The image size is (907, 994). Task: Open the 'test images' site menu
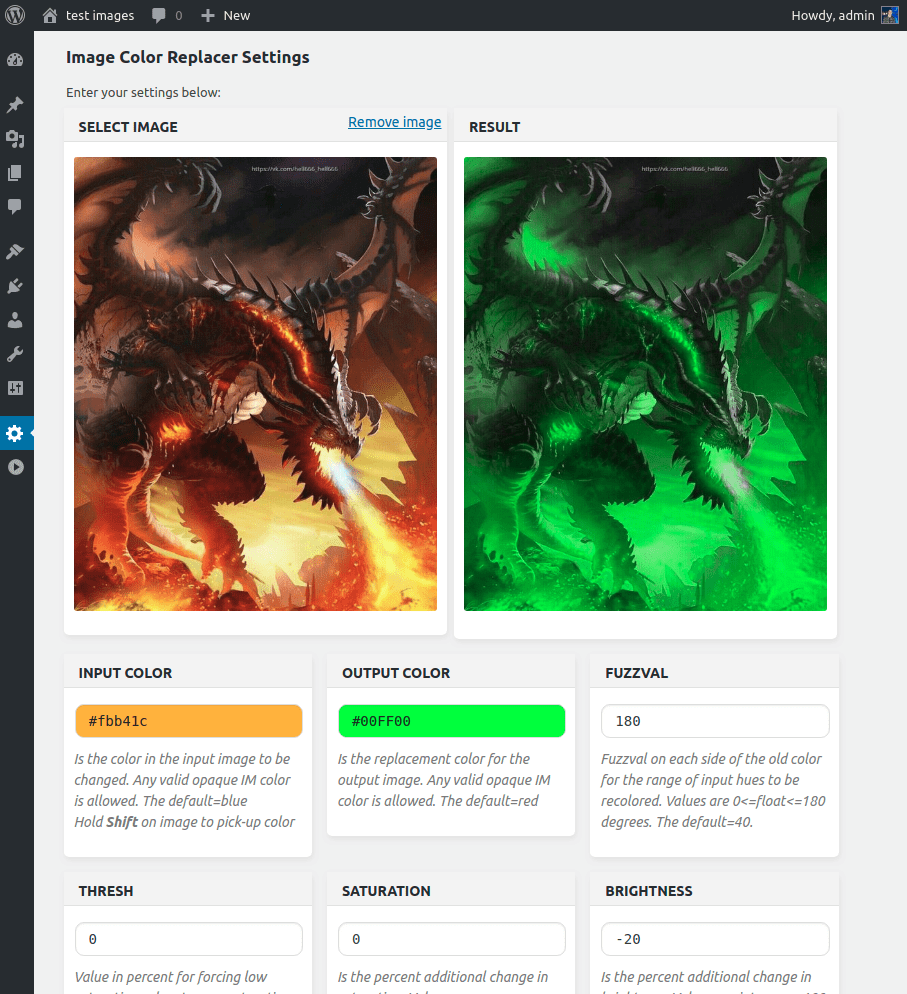100,15
